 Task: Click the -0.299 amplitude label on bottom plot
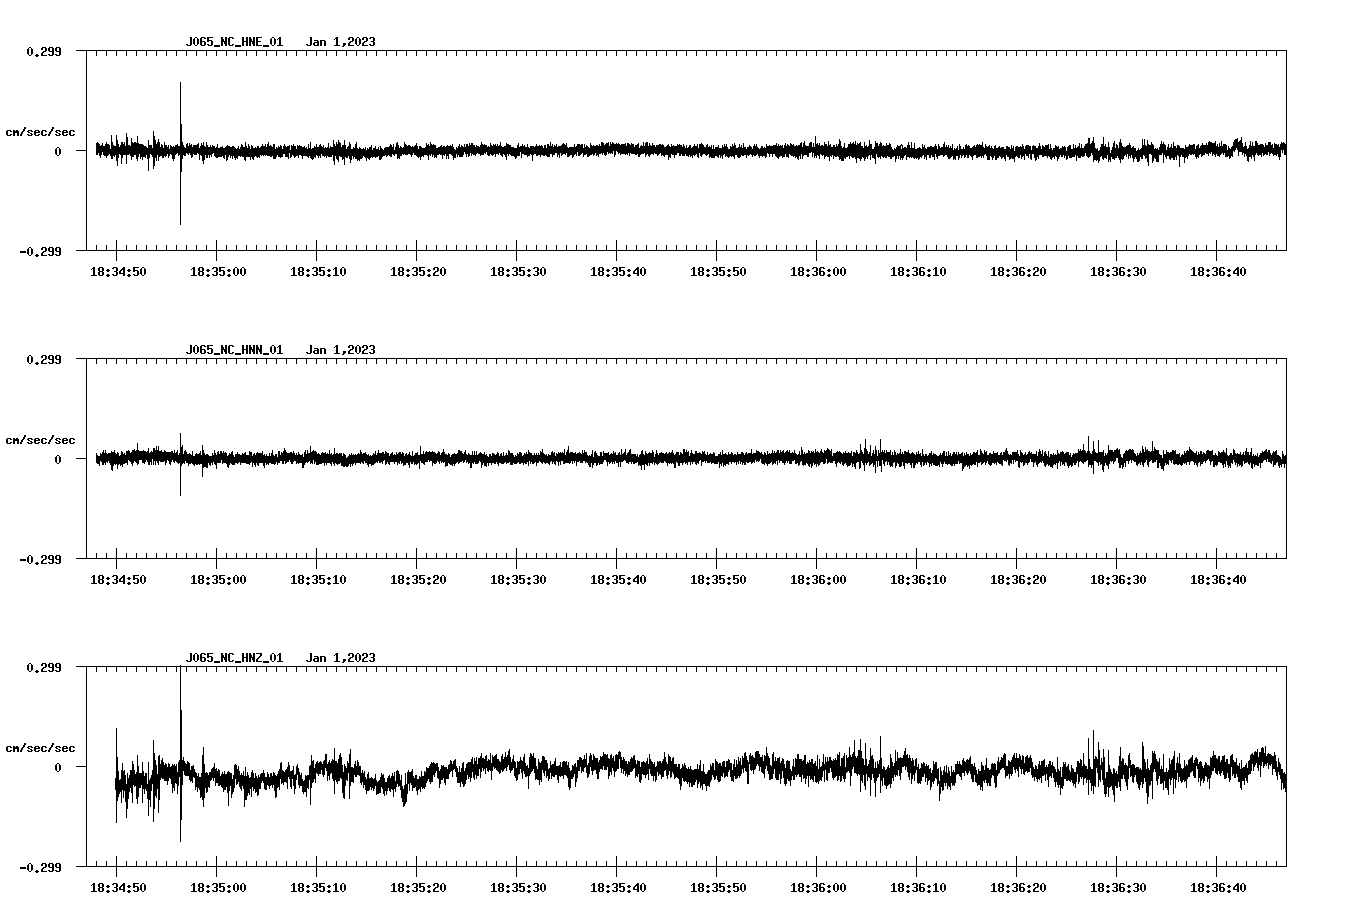pos(40,869)
